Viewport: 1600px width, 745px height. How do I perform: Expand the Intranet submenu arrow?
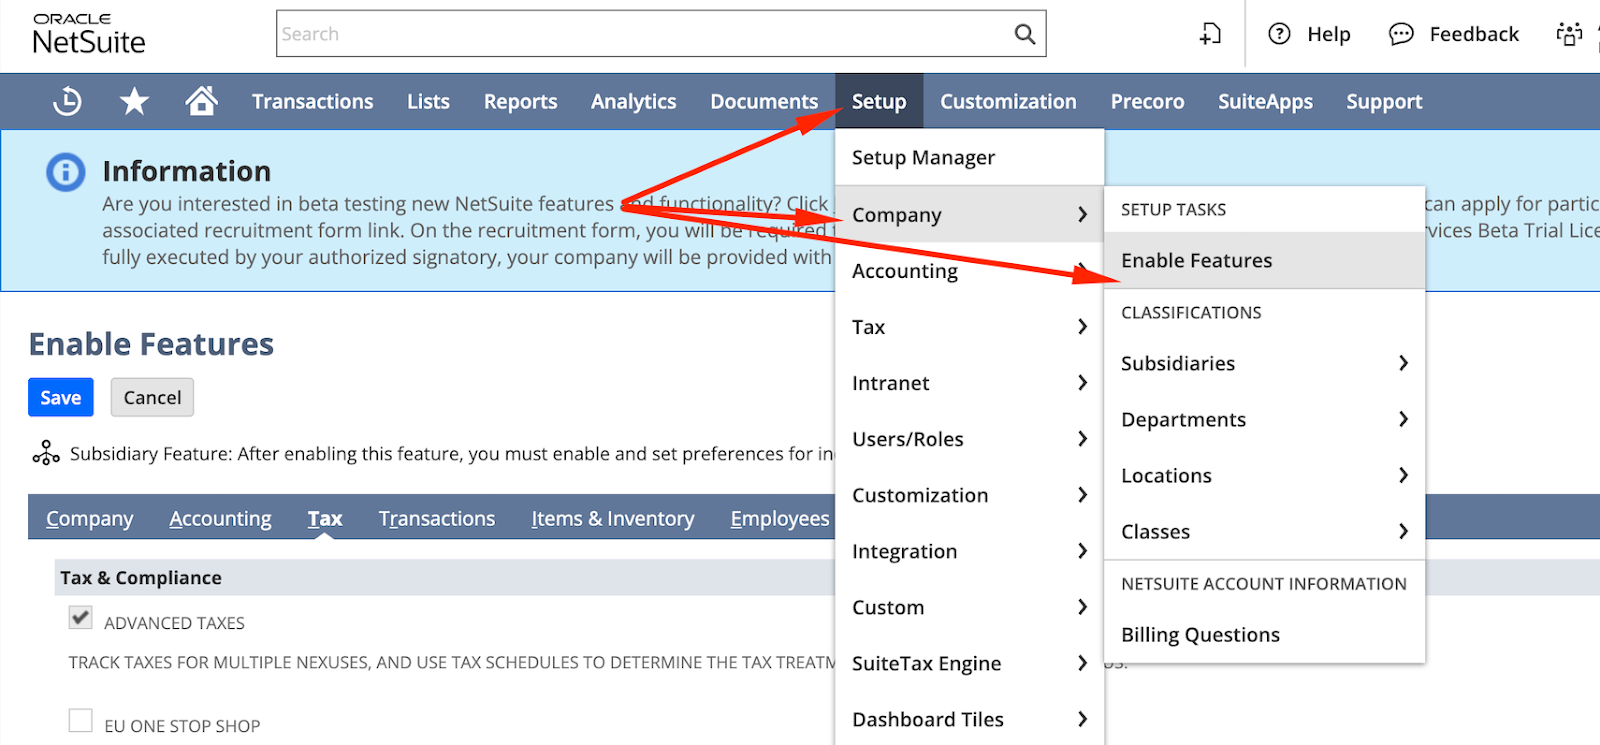pos(1082,382)
